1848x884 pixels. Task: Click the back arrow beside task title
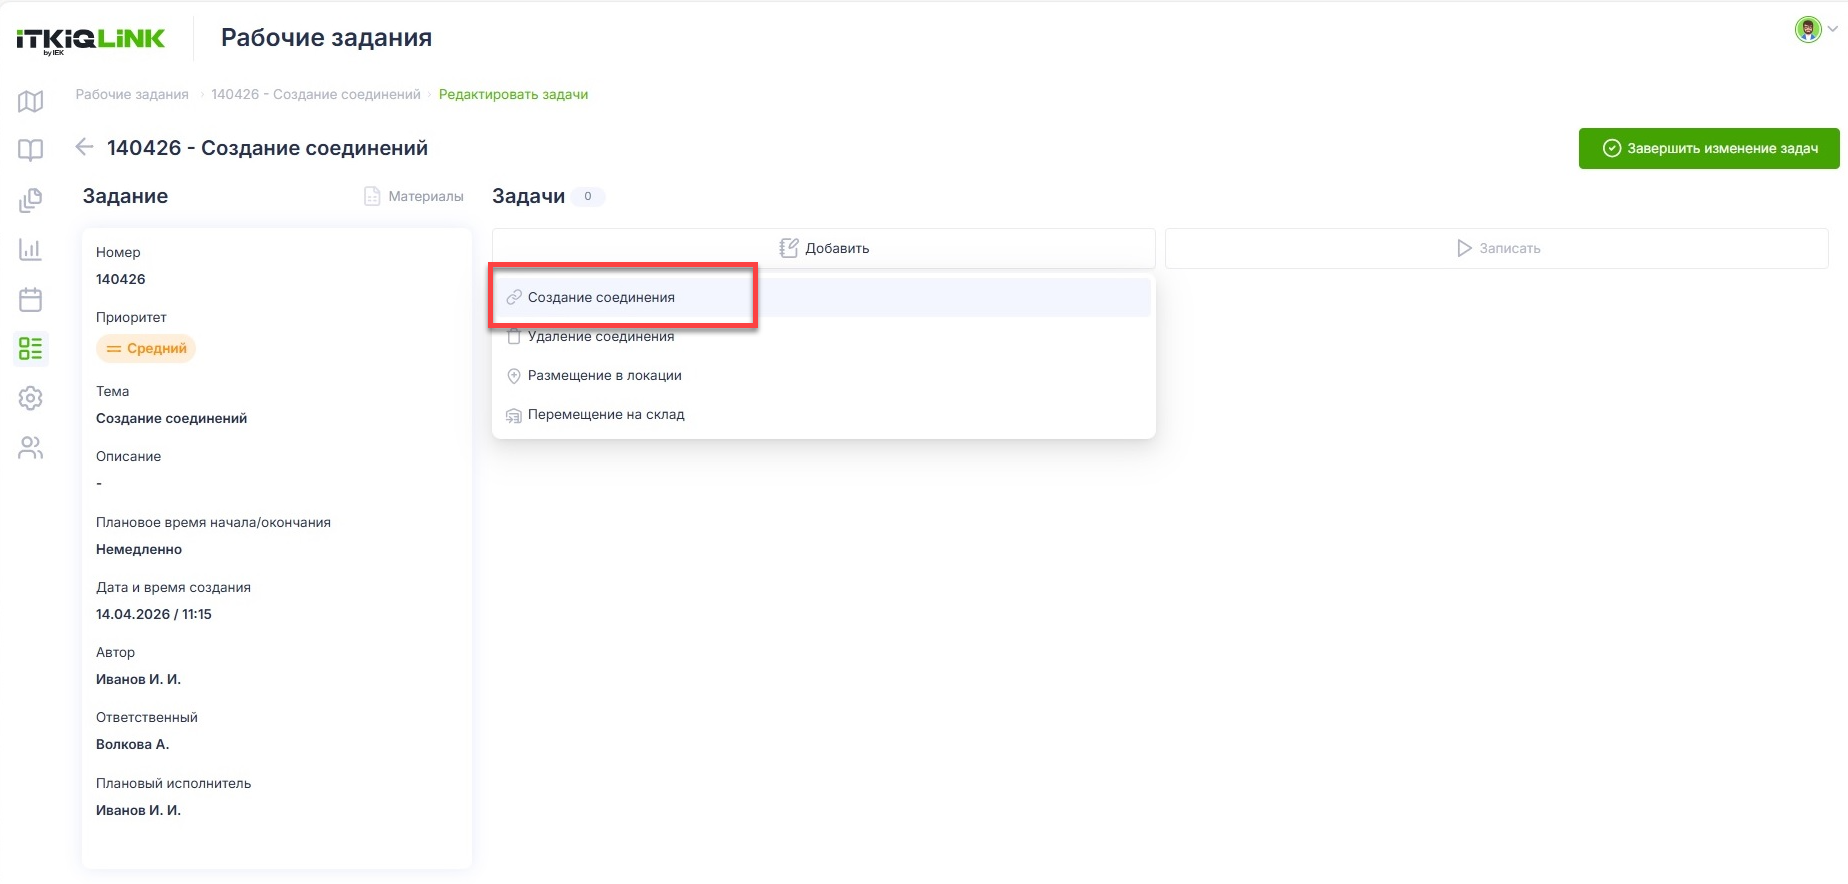84,147
